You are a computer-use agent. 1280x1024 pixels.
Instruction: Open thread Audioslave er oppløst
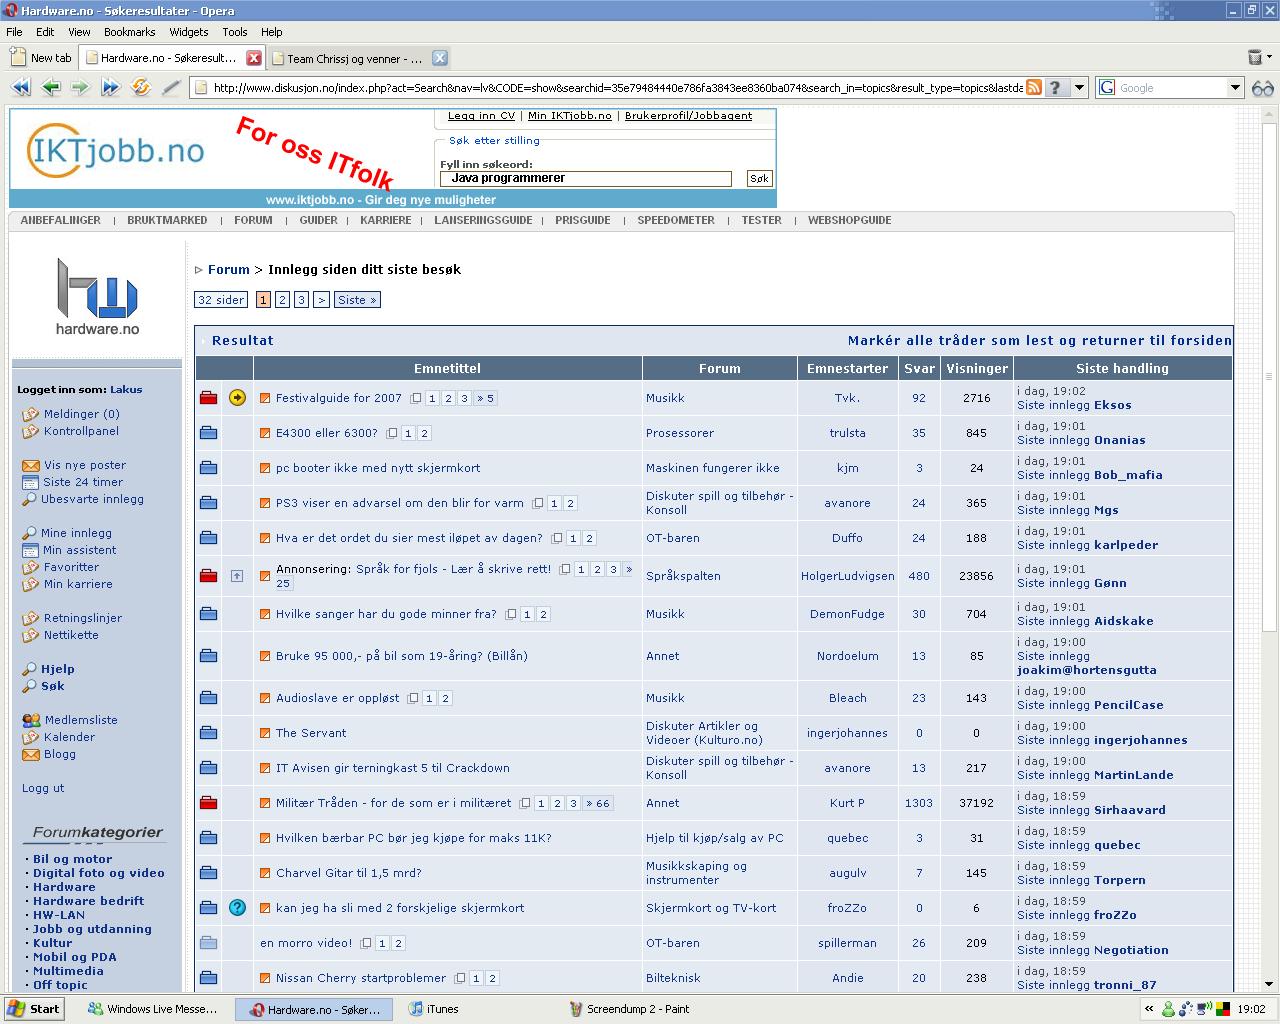pyautogui.click(x=337, y=698)
